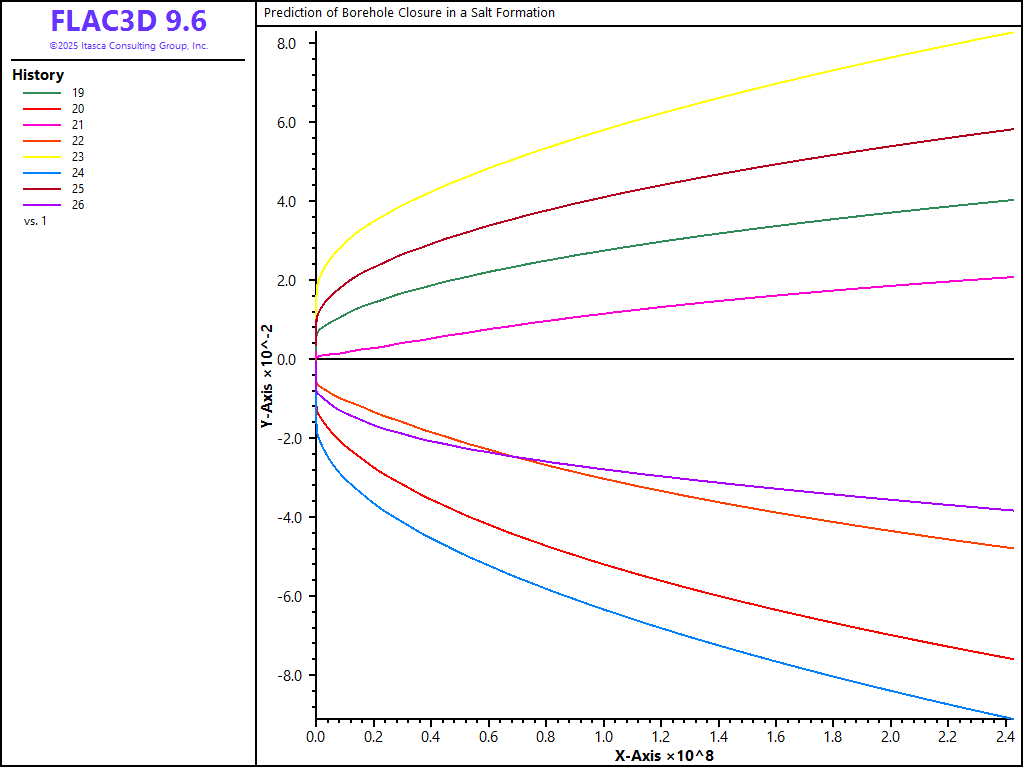Select the plot title about Borehole Closure
The image size is (1024, 768).
pyautogui.click(x=409, y=13)
